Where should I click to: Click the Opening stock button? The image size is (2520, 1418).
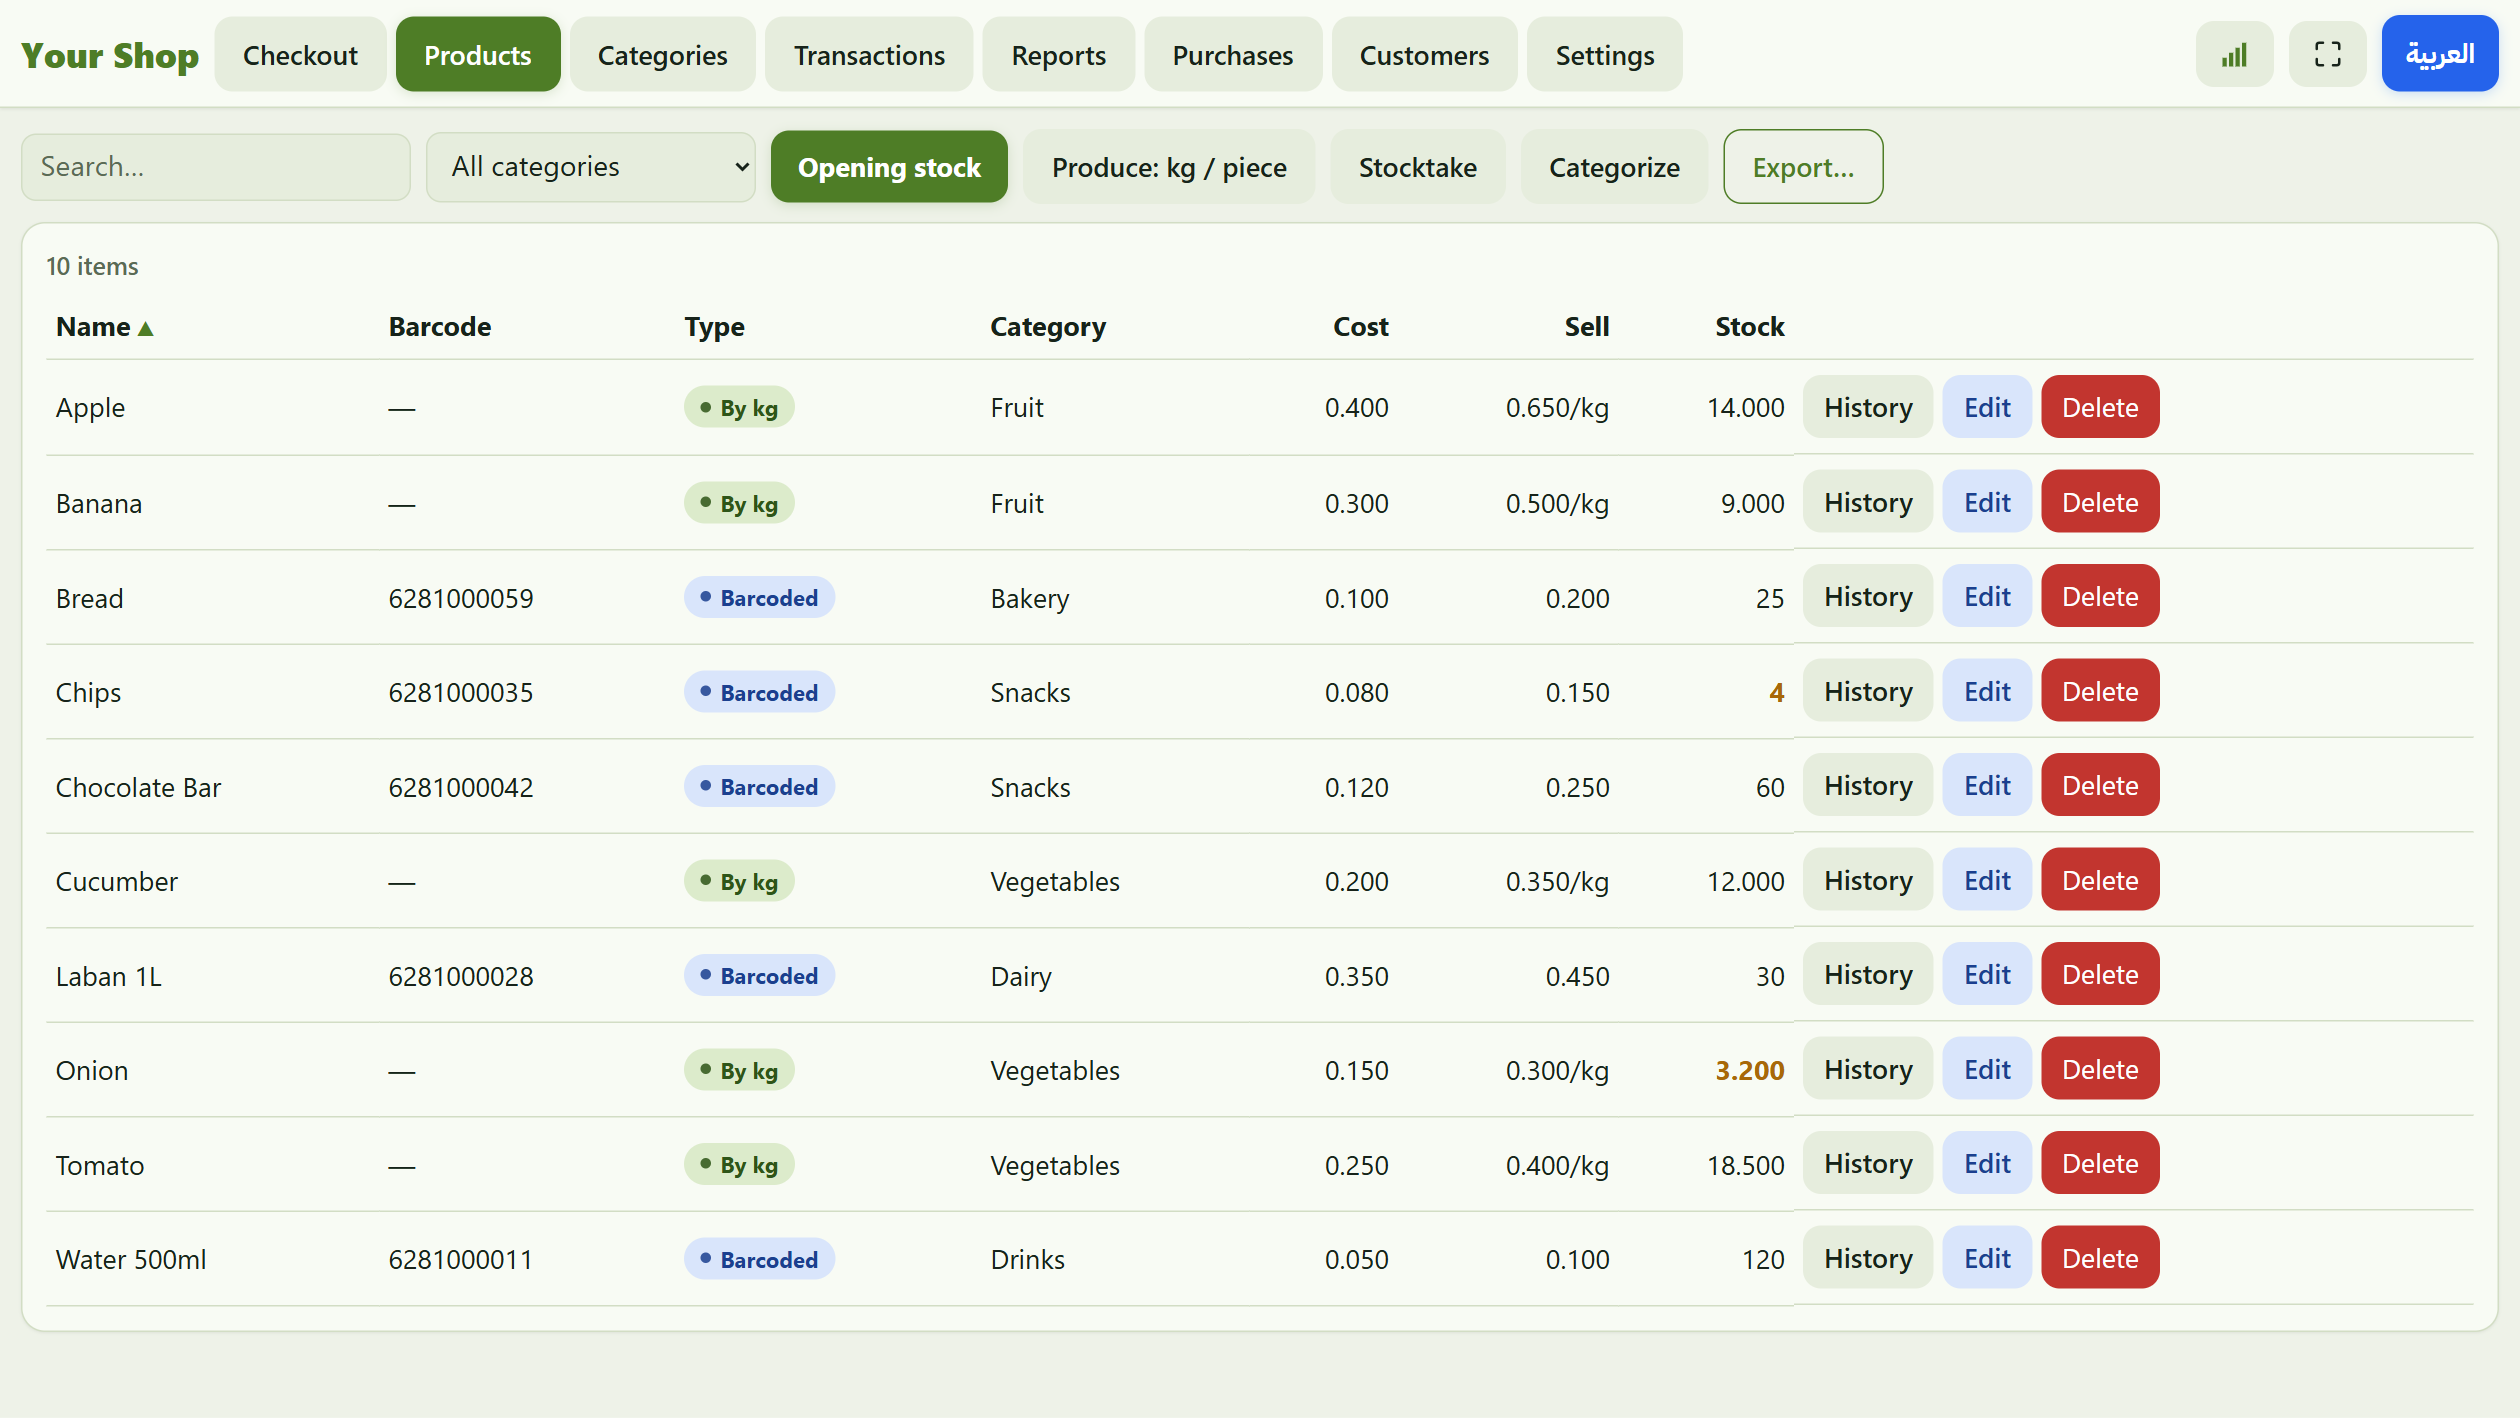pos(889,167)
